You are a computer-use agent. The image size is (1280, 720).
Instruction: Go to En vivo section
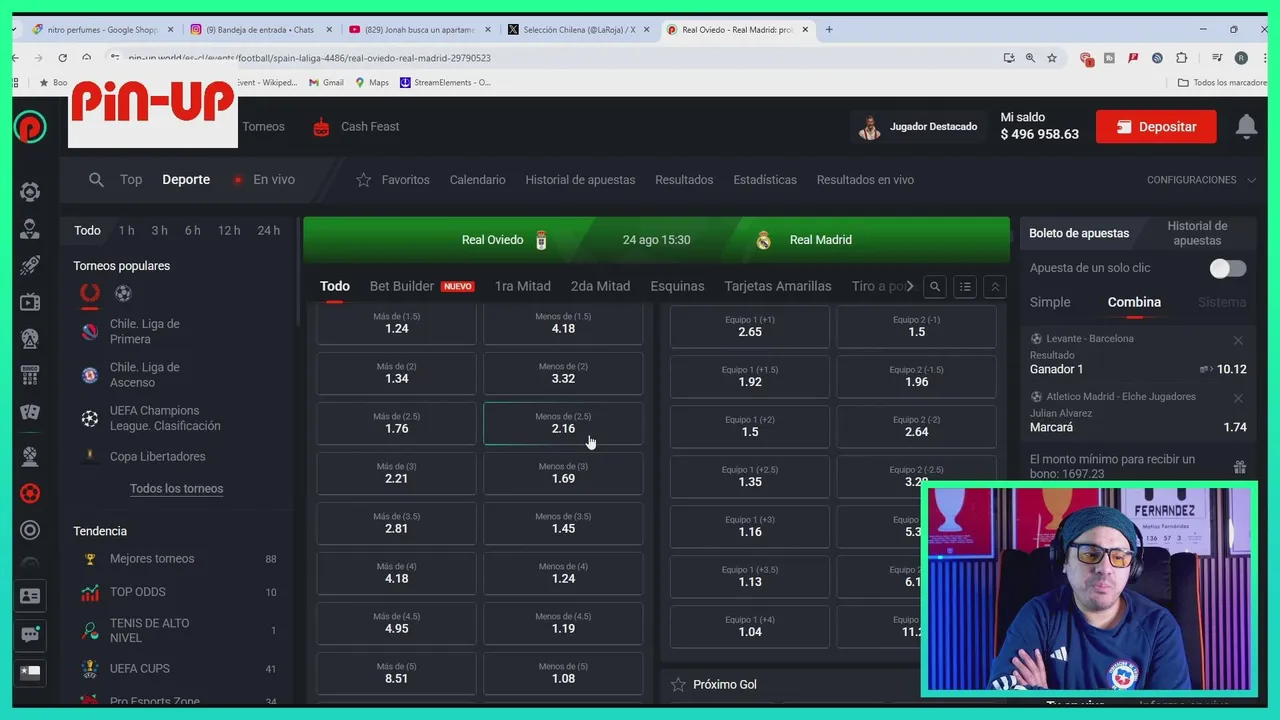264,180
